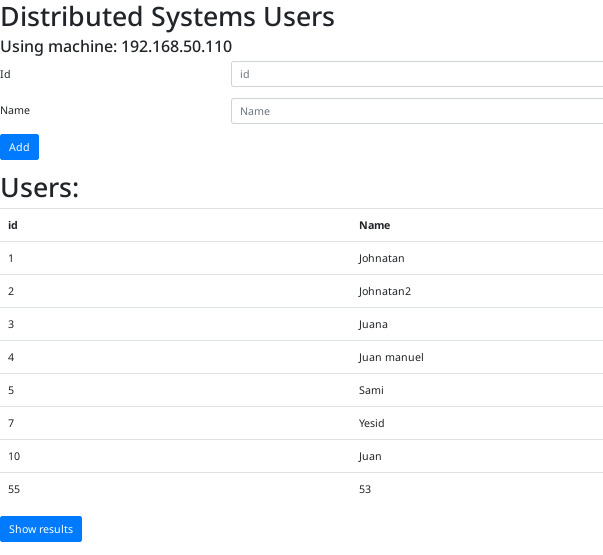Click the id 55 cell
This screenshot has height=555, width=603.
click(x=14, y=489)
